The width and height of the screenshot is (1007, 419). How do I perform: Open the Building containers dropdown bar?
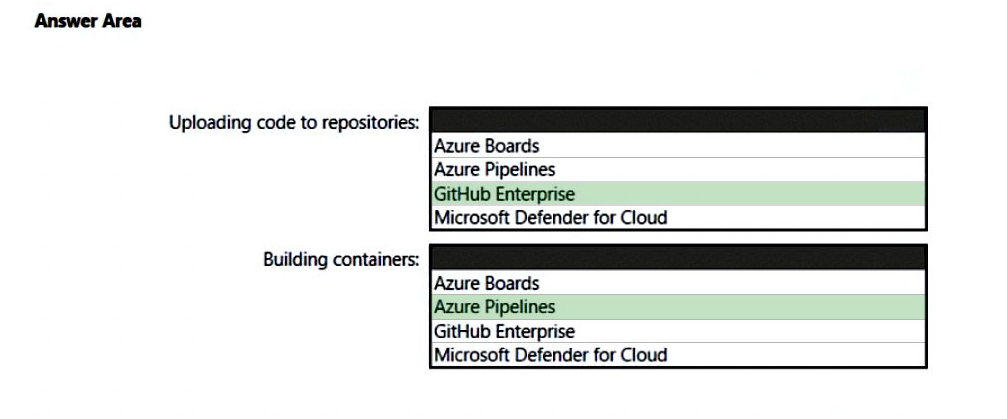pos(678,258)
